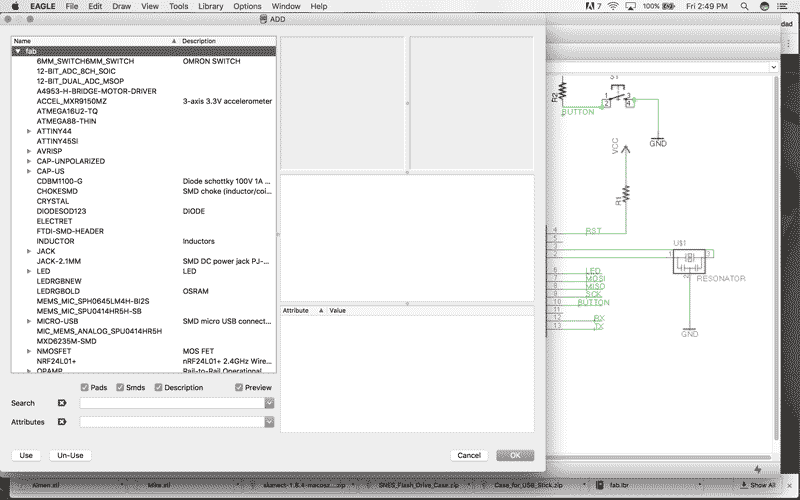
Task: Select 6MM_SWITCH6MM_SWITCH in the list
Action: 85,61
